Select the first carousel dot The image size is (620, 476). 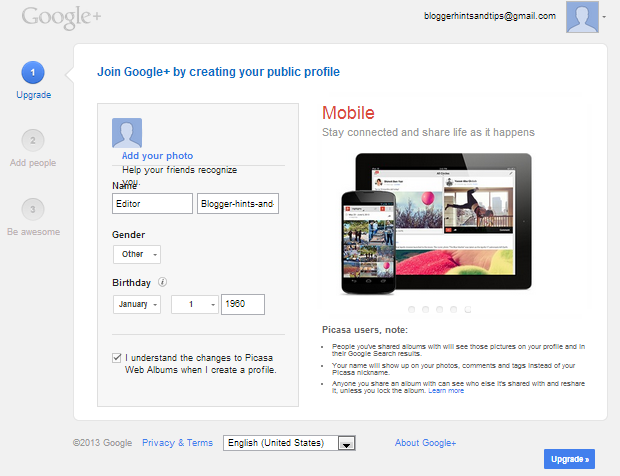click(412, 310)
